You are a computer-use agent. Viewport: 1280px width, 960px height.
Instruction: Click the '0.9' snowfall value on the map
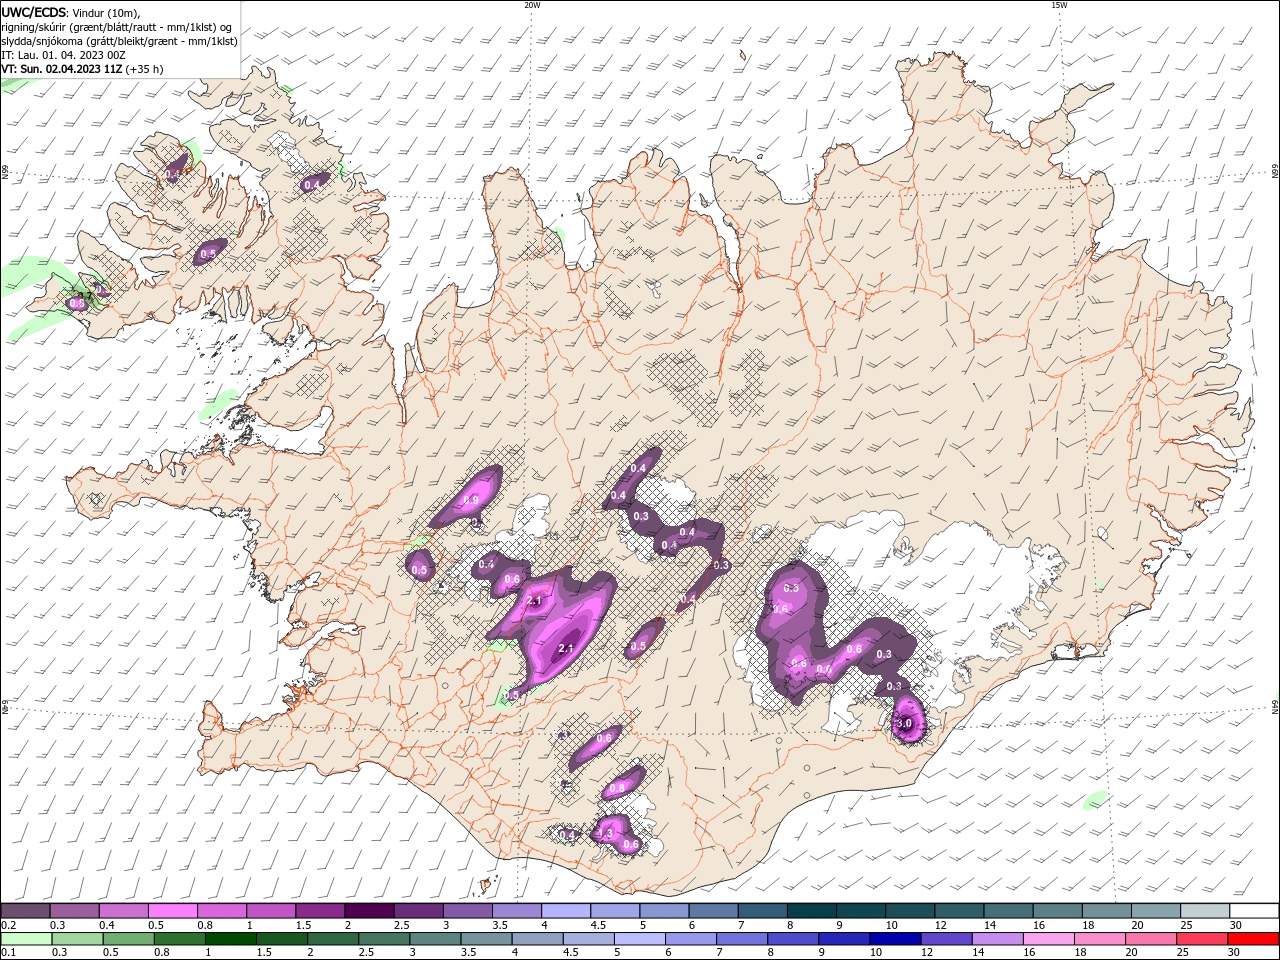pos(471,500)
